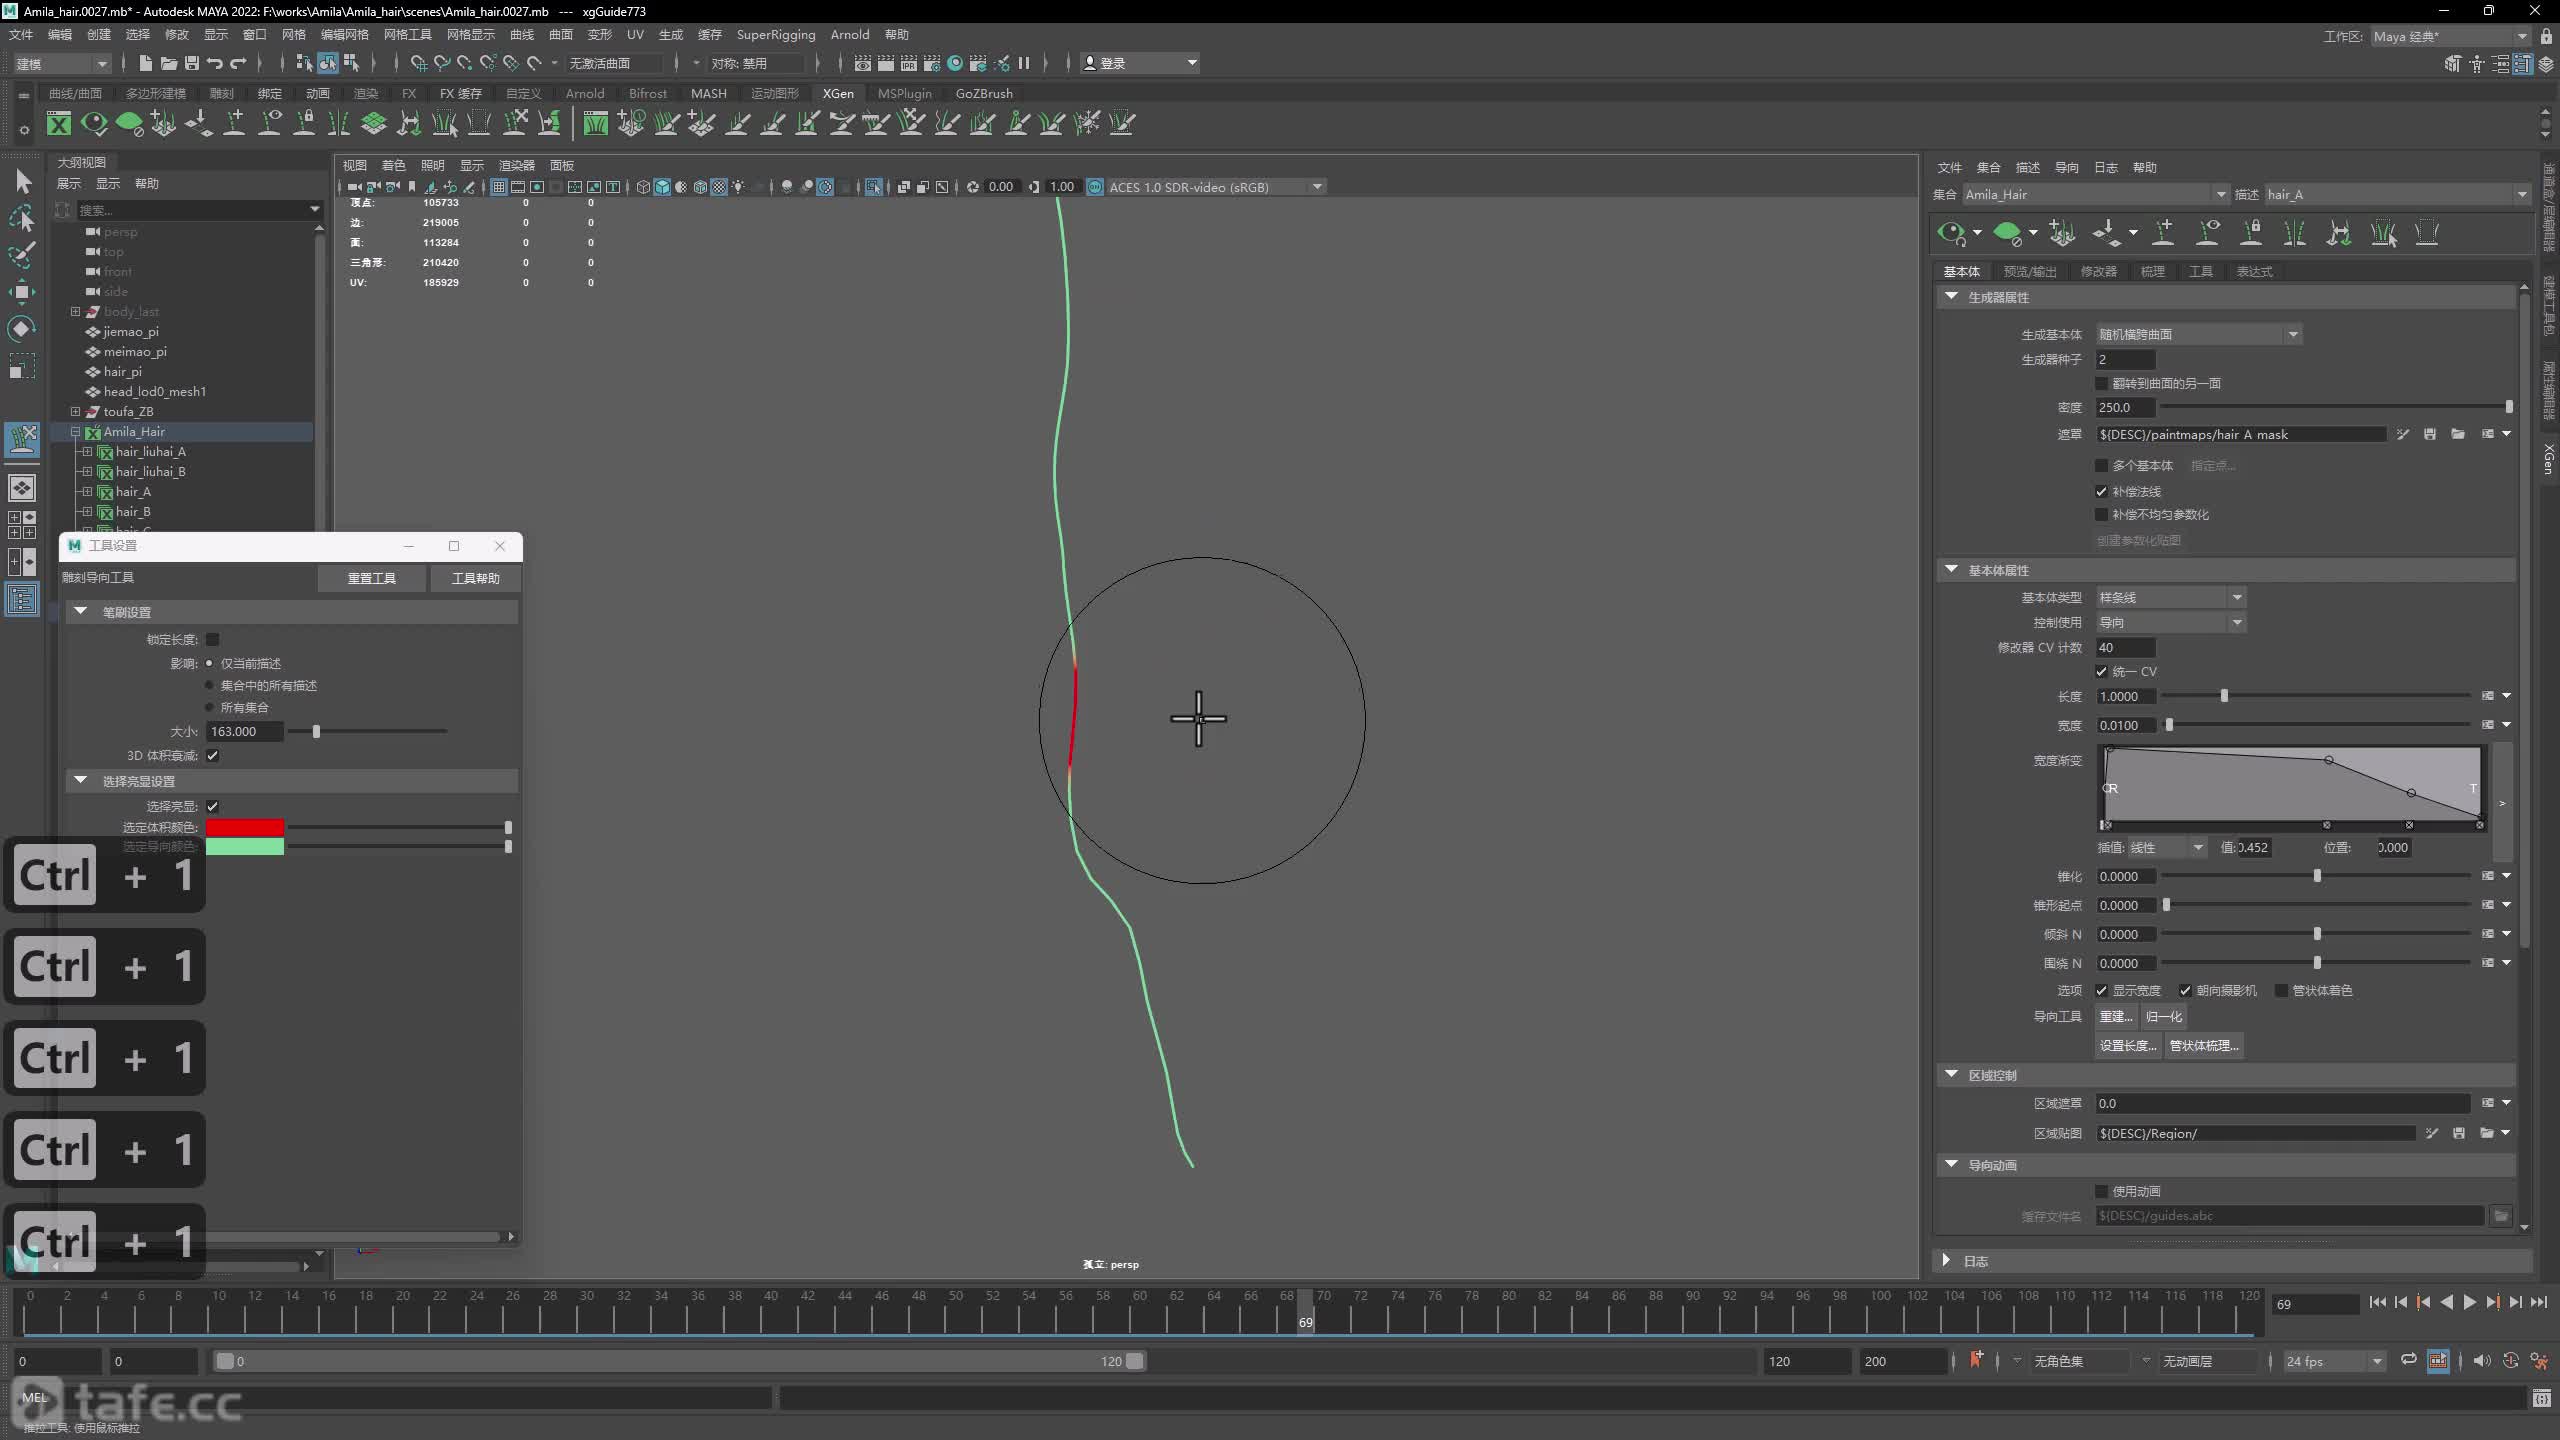Viewport: 2560px width, 1440px height.
Task: Click the red selected volume color swatch
Action: point(245,827)
